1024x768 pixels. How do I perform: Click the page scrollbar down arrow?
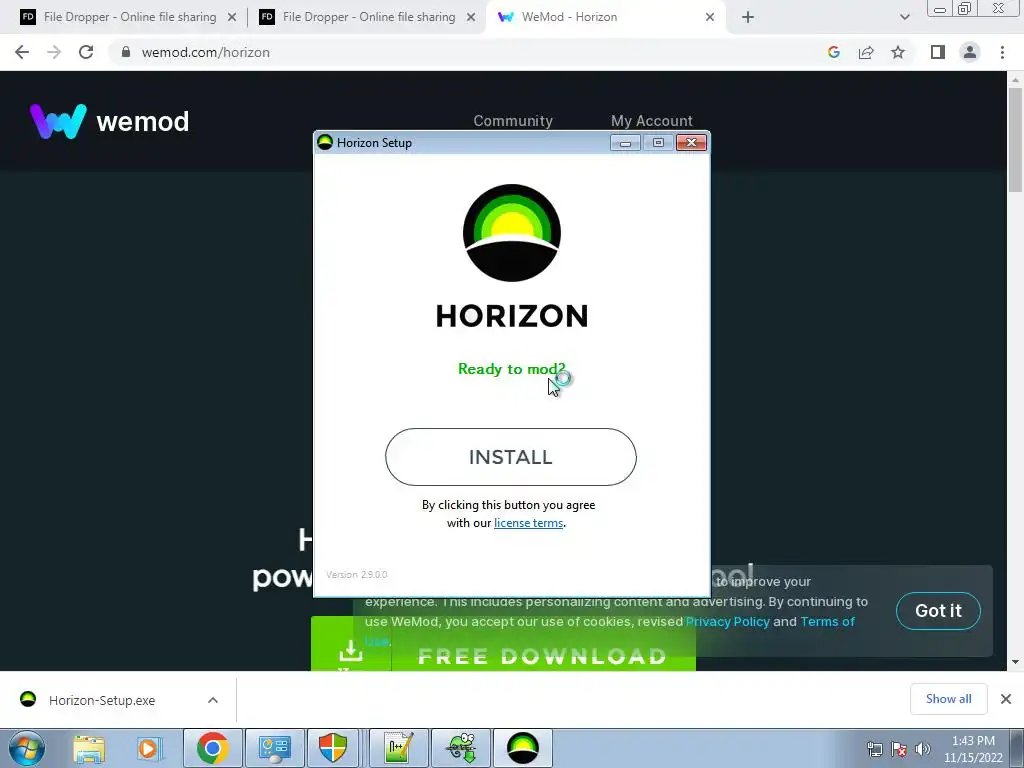click(1015, 662)
